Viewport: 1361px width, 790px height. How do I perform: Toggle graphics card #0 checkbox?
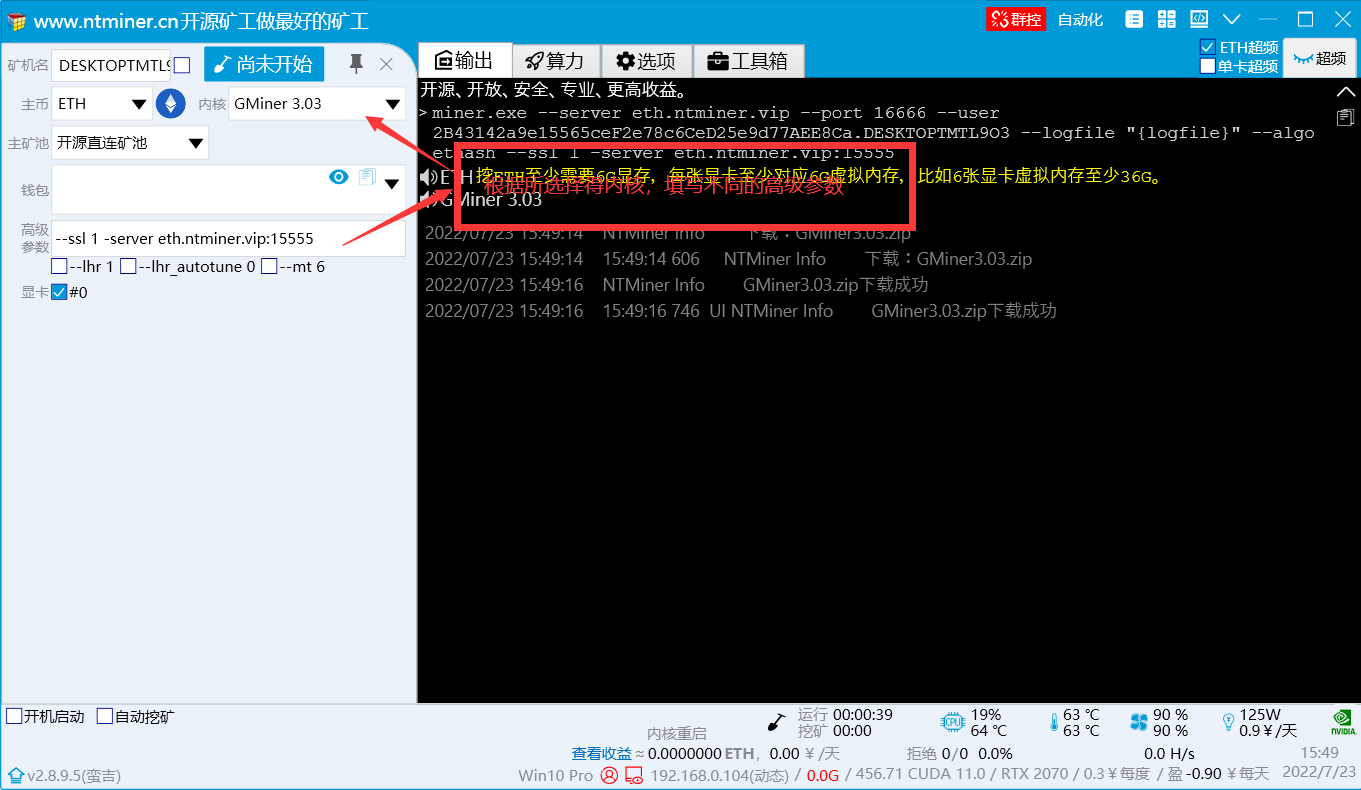click(59, 293)
